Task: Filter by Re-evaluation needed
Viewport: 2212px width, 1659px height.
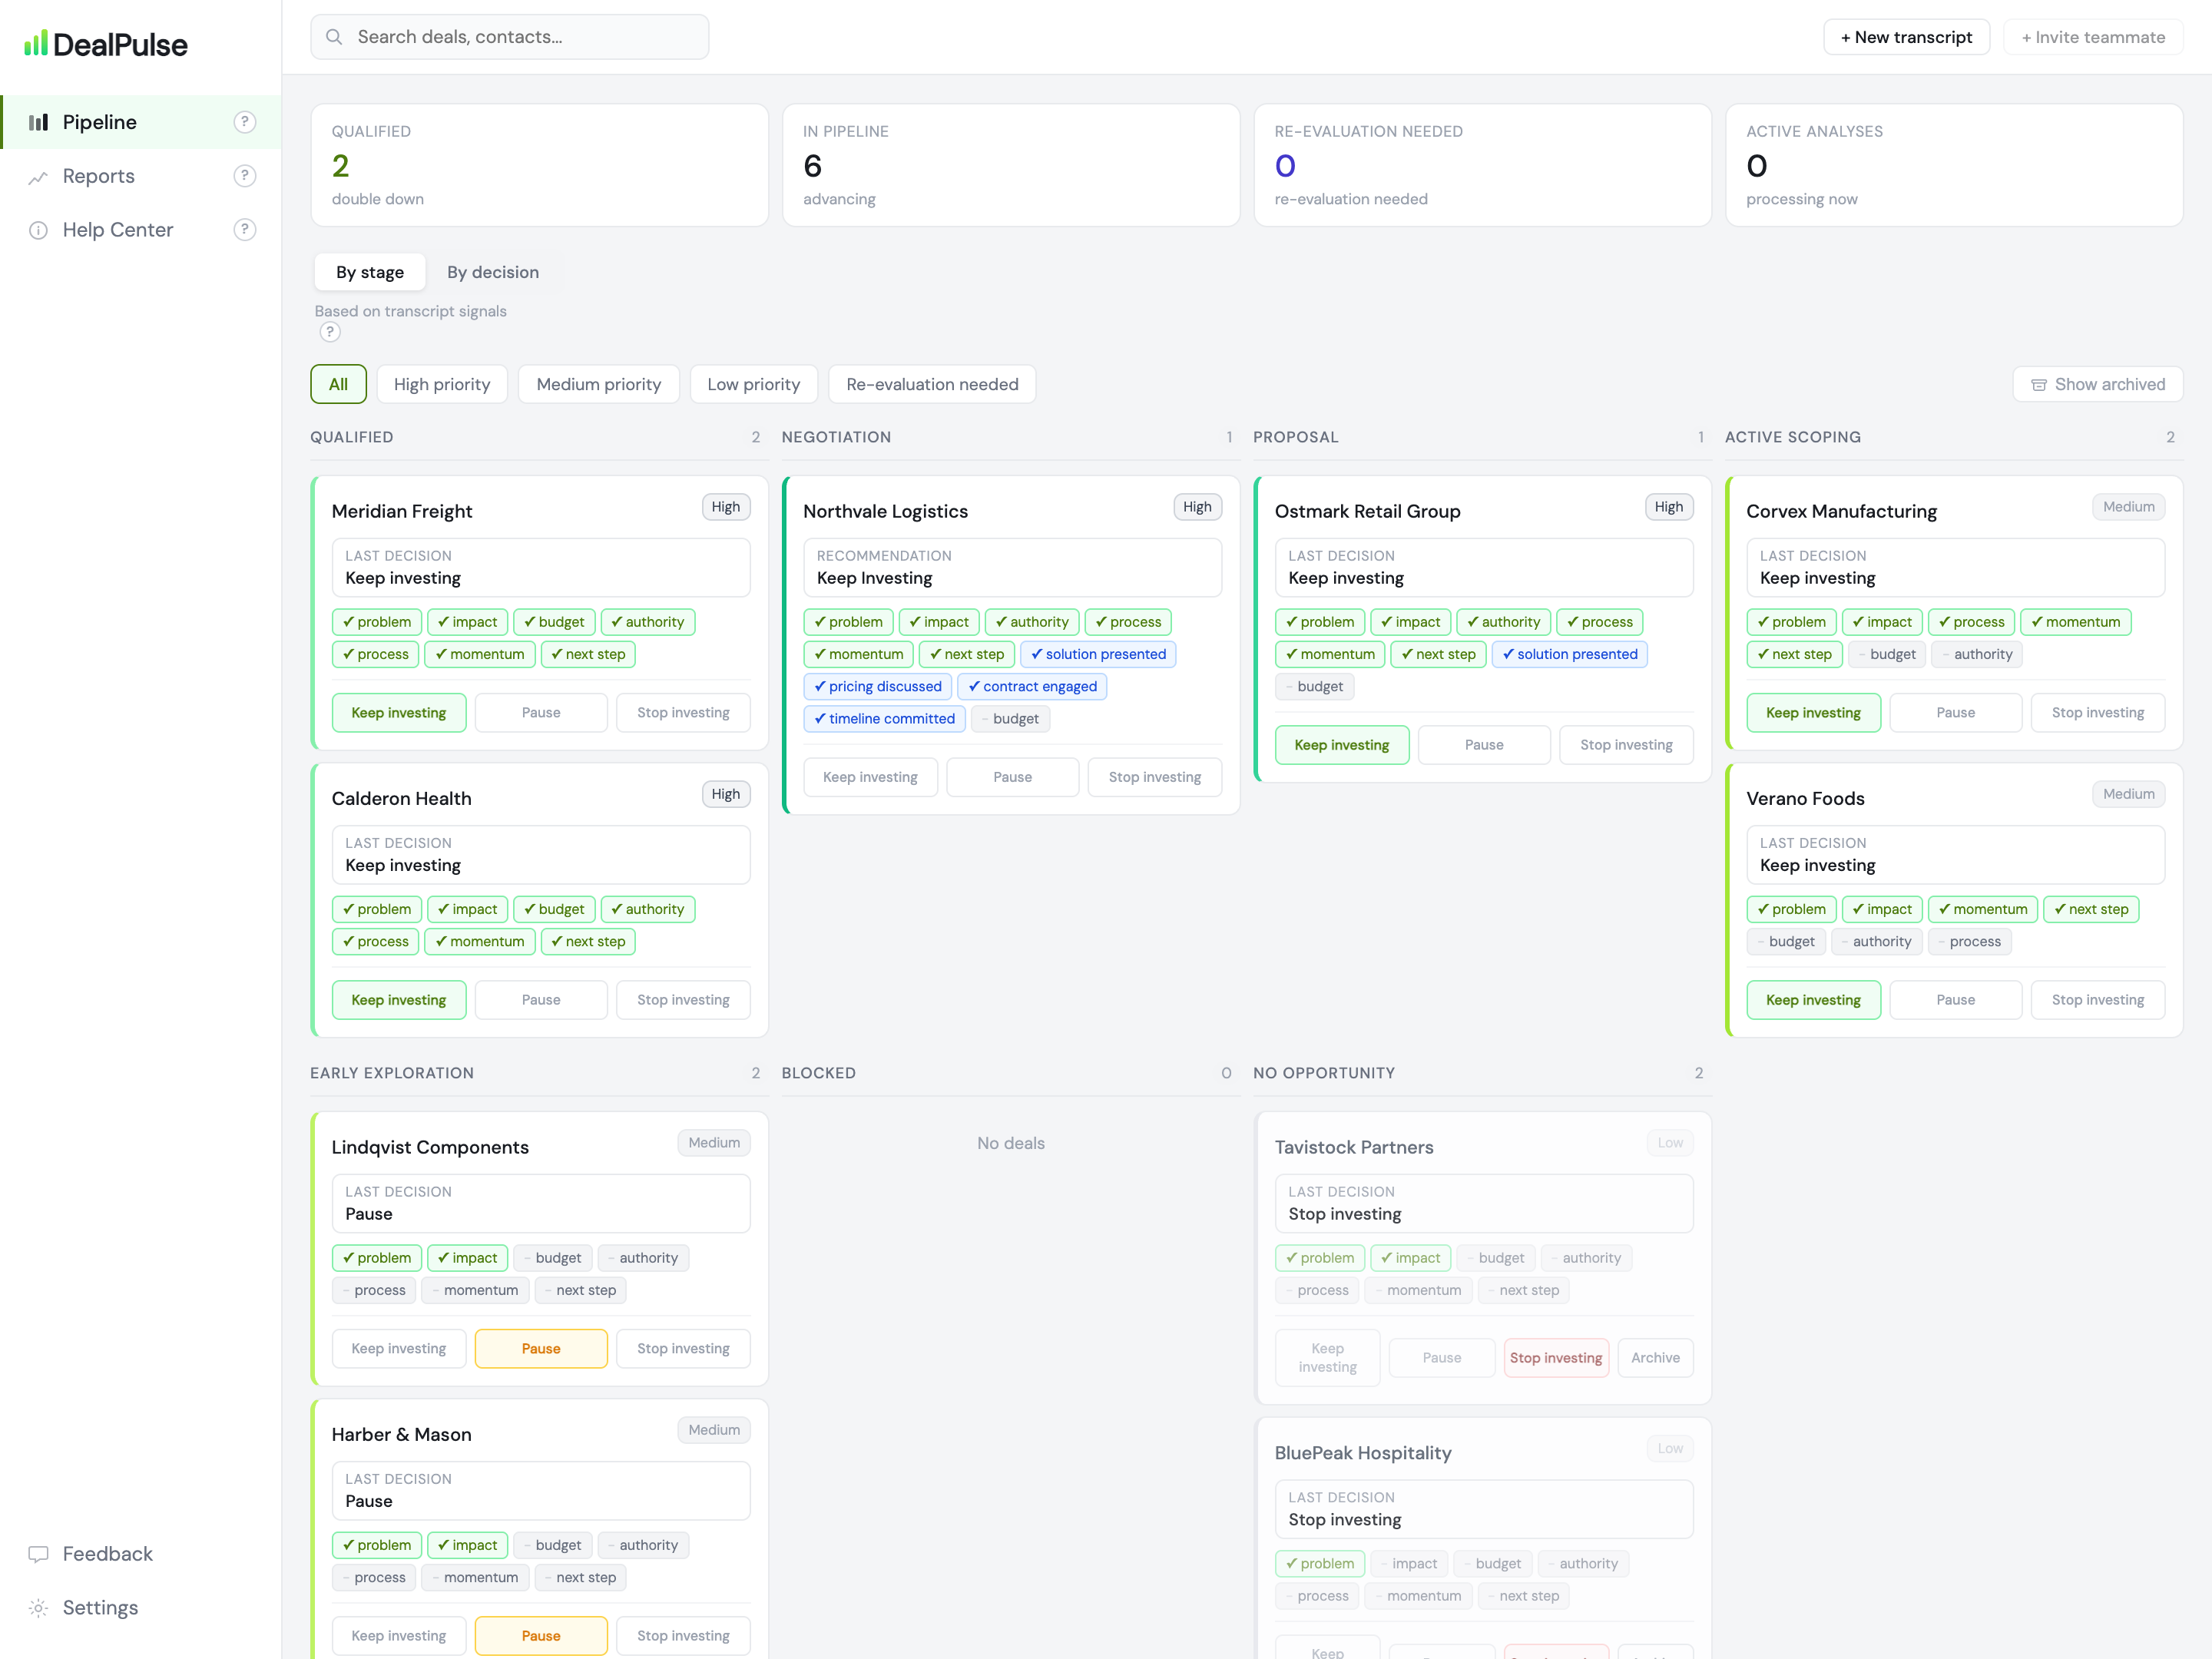Action: coord(932,384)
